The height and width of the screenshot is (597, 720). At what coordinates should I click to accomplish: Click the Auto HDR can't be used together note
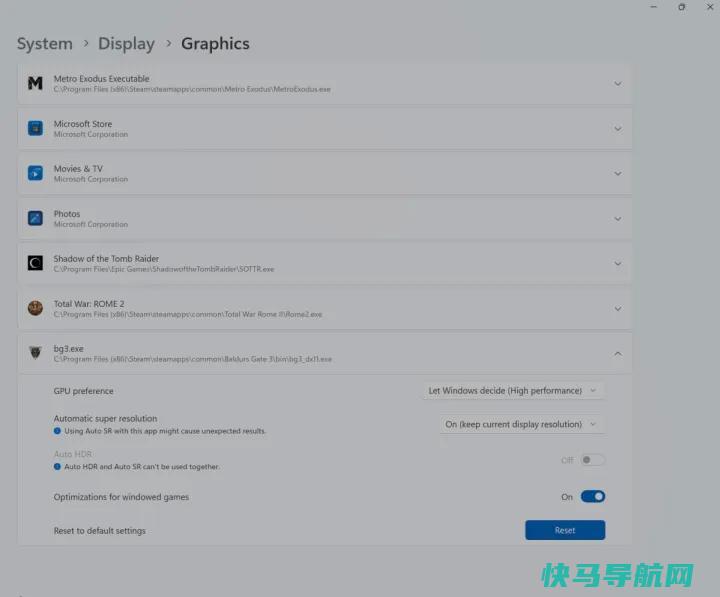(x=142, y=467)
